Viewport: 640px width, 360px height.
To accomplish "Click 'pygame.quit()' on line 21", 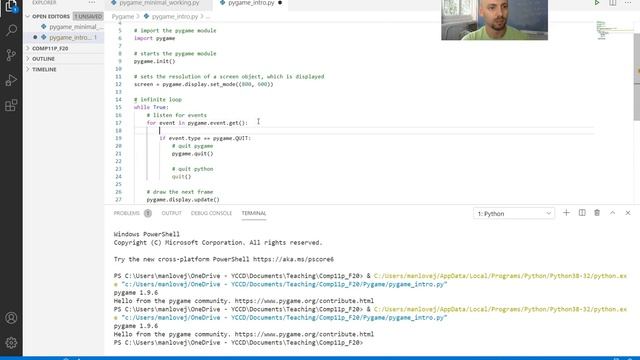I will coord(192,153).
